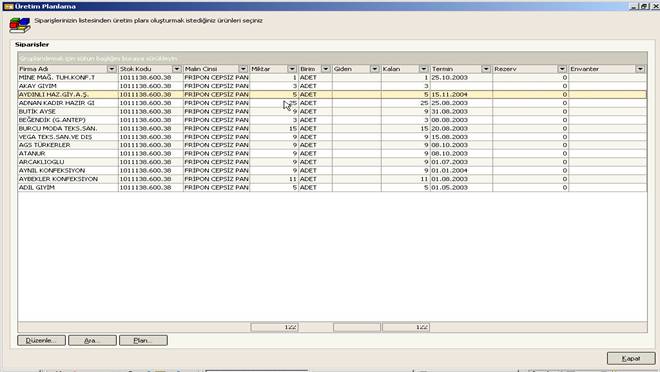Viewport: 660px width, 372px height.
Task: Select the ADIL GIYIM row
Action: tap(332, 187)
